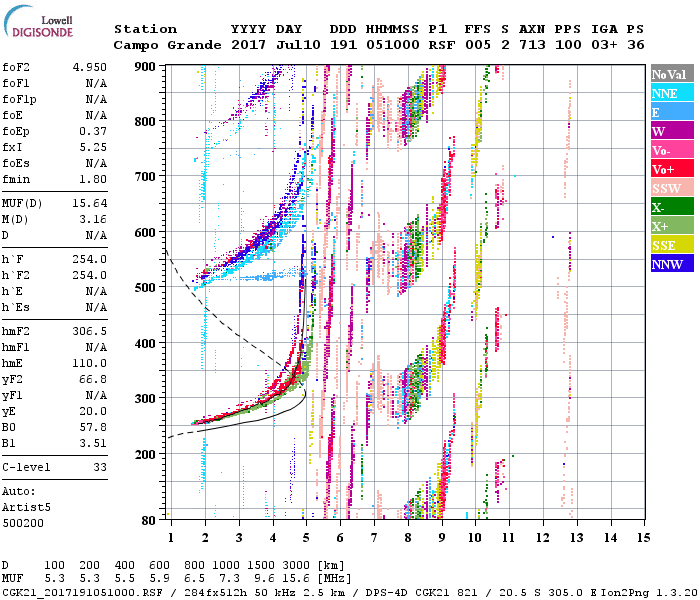Click the 10 MHz frequency axis label
Image resolution: width=700 pixels, height=600 pixels.
click(475, 537)
